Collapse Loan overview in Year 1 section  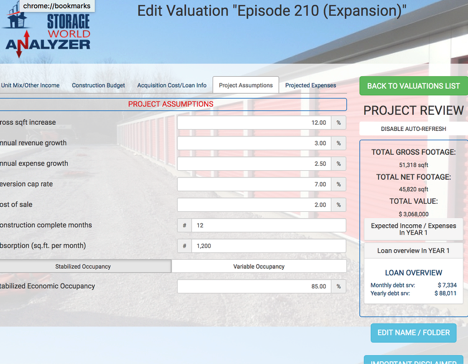point(413,251)
